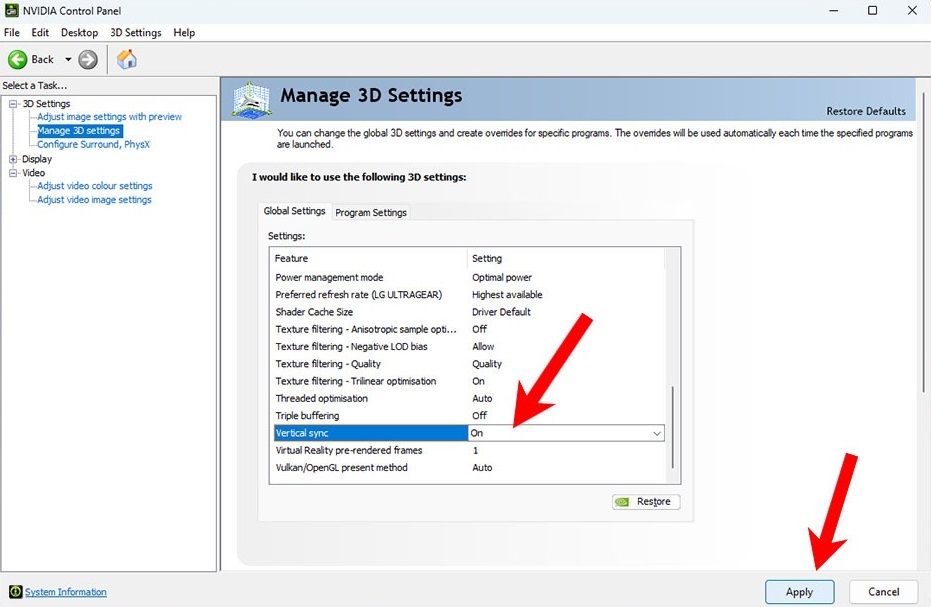Screen dimensions: 931x607
Task: Open the NVIDIA home page via house icon
Action: [126, 59]
